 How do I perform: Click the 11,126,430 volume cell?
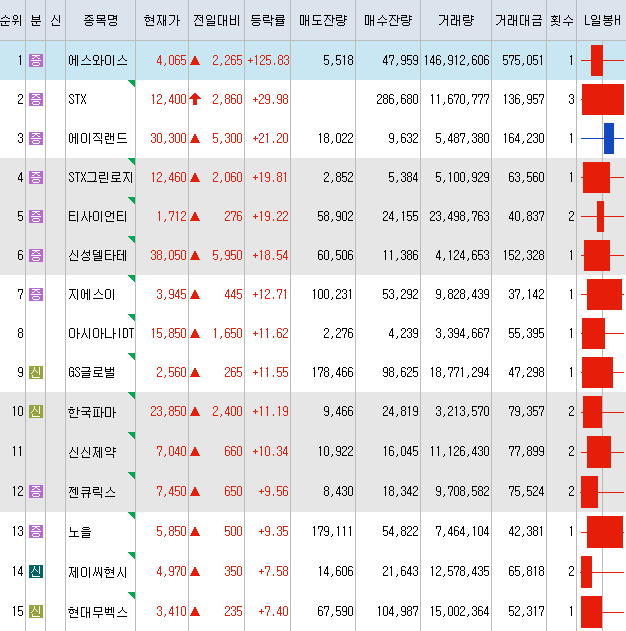pyautogui.click(x=459, y=452)
